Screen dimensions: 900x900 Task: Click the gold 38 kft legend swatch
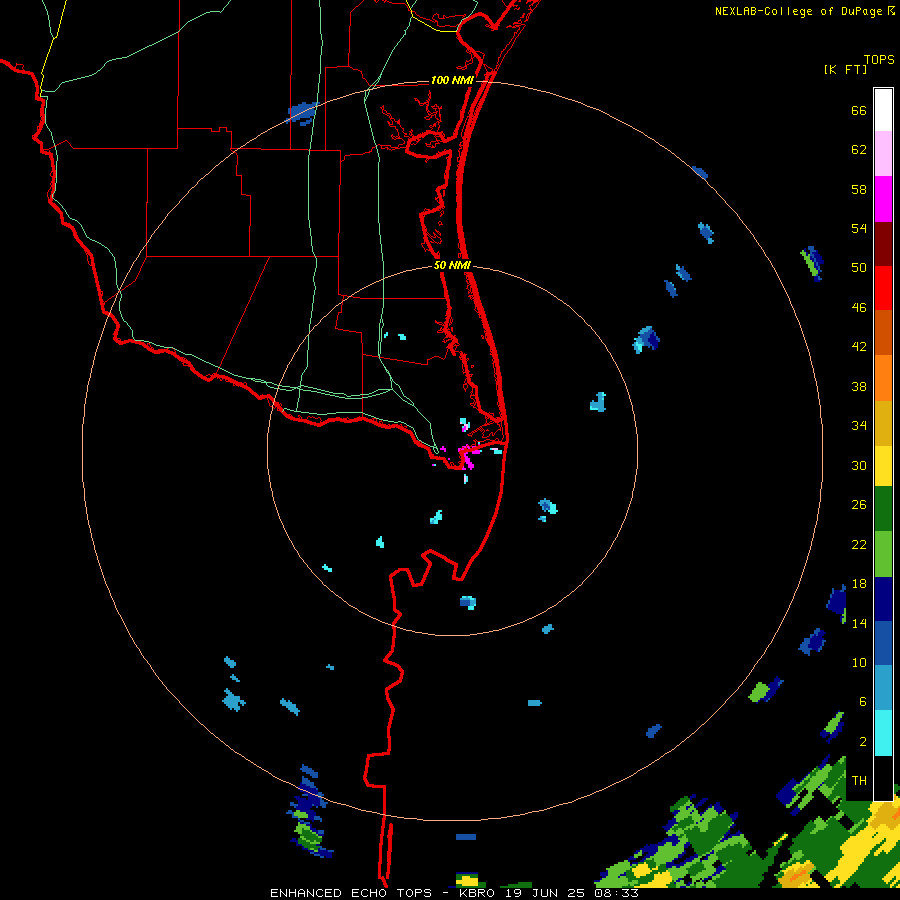[883, 423]
